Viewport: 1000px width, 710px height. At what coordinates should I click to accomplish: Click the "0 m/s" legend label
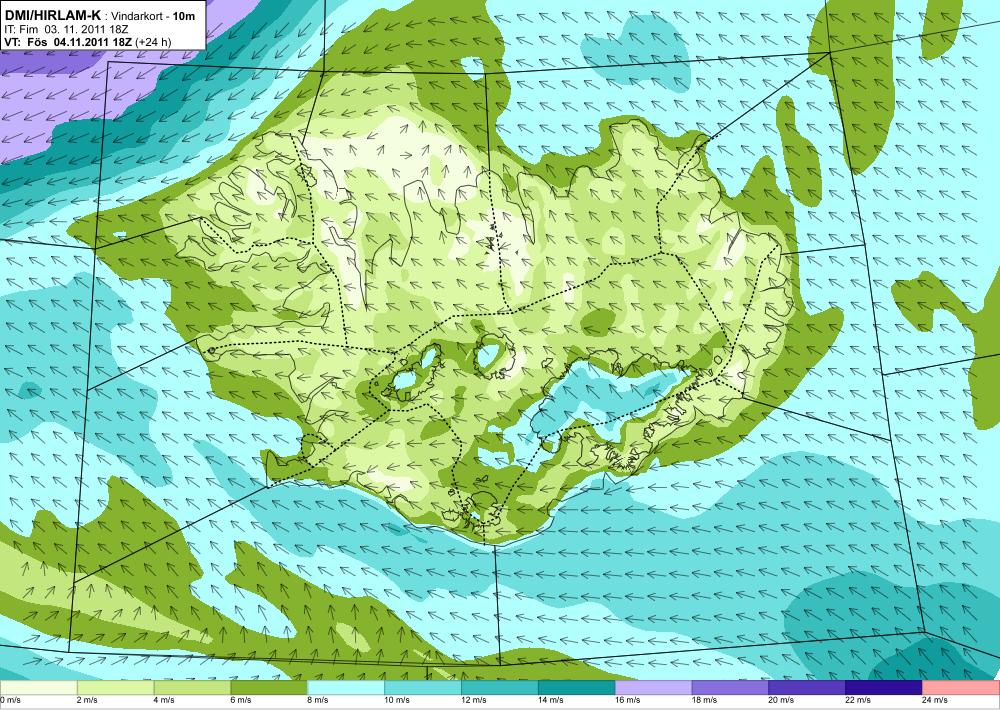10,700
